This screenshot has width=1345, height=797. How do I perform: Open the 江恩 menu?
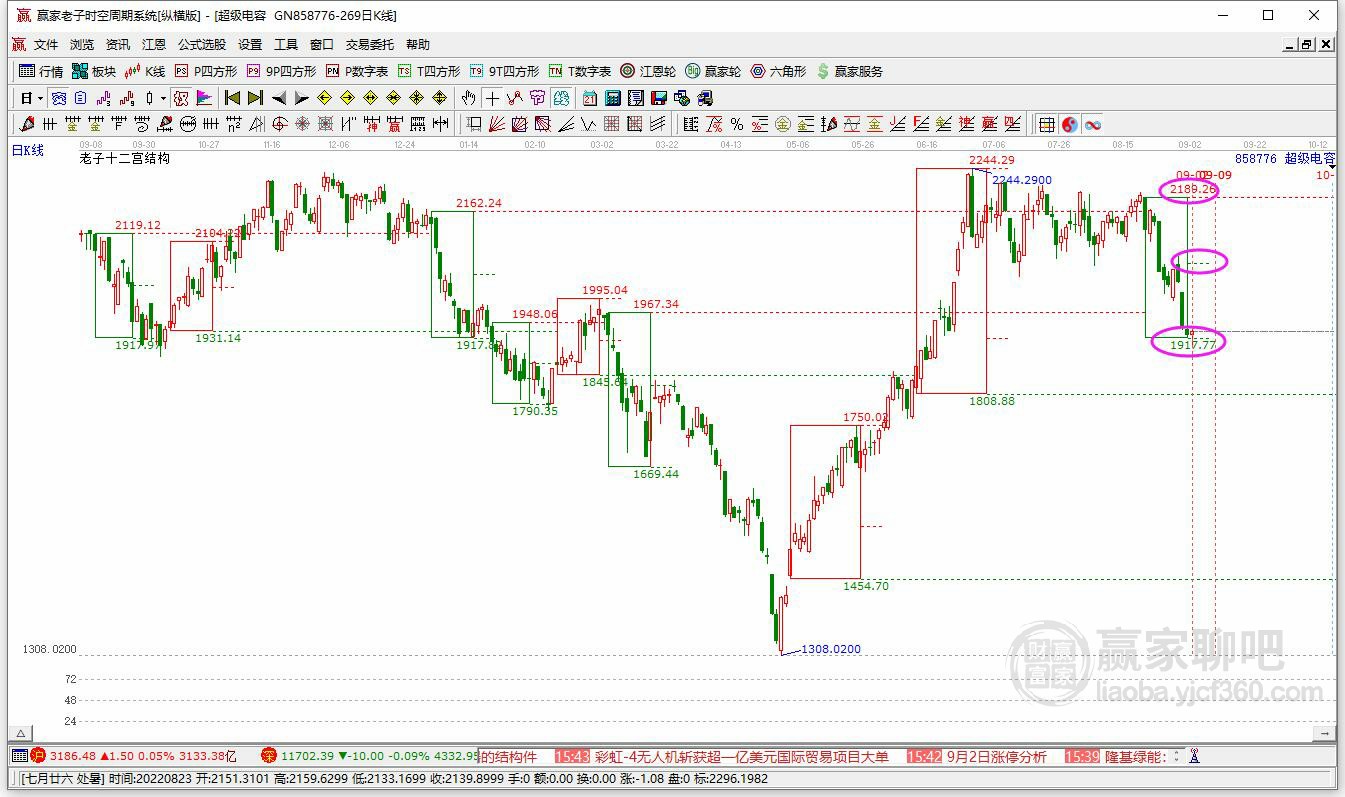coord(154,45)
